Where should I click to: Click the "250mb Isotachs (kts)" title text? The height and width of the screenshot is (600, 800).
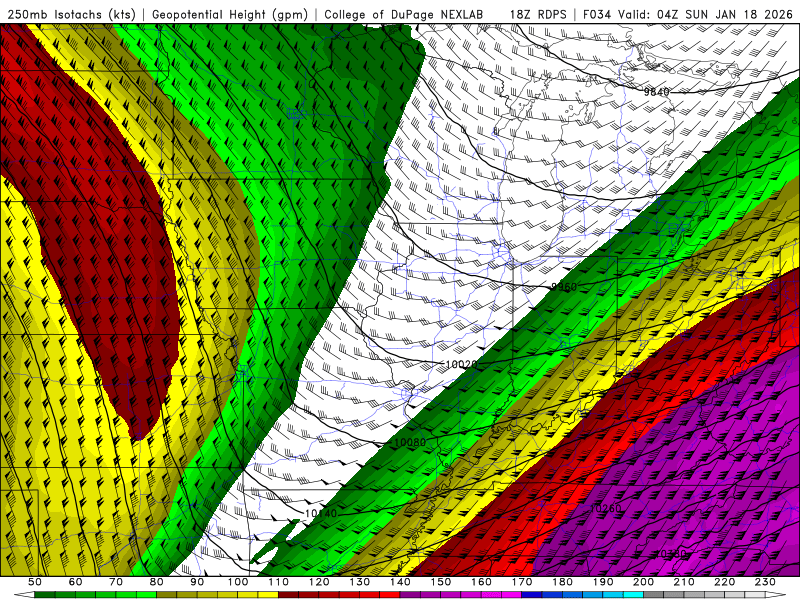tap(71, 14)
